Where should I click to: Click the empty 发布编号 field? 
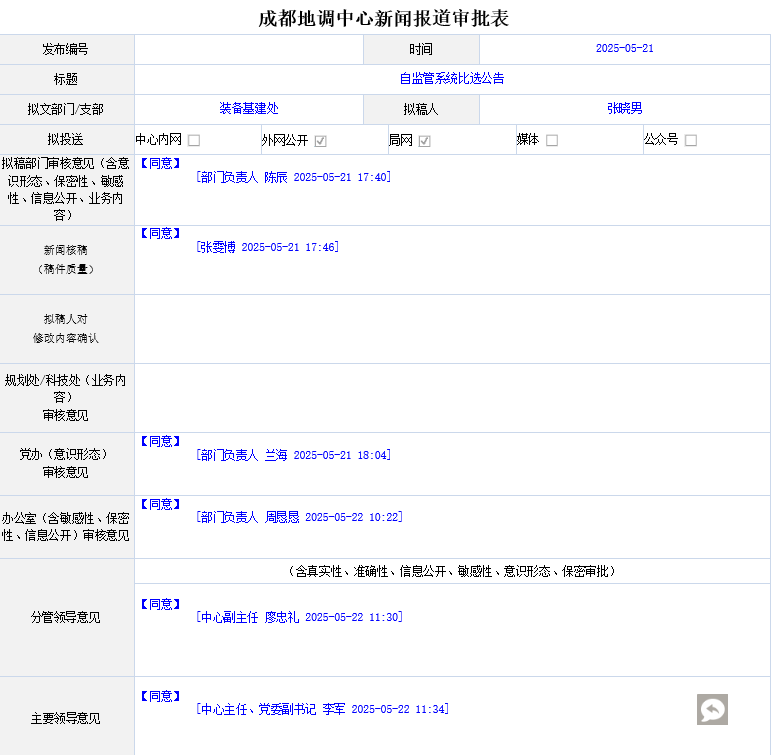pyautogui.click(x=249, y=49)
